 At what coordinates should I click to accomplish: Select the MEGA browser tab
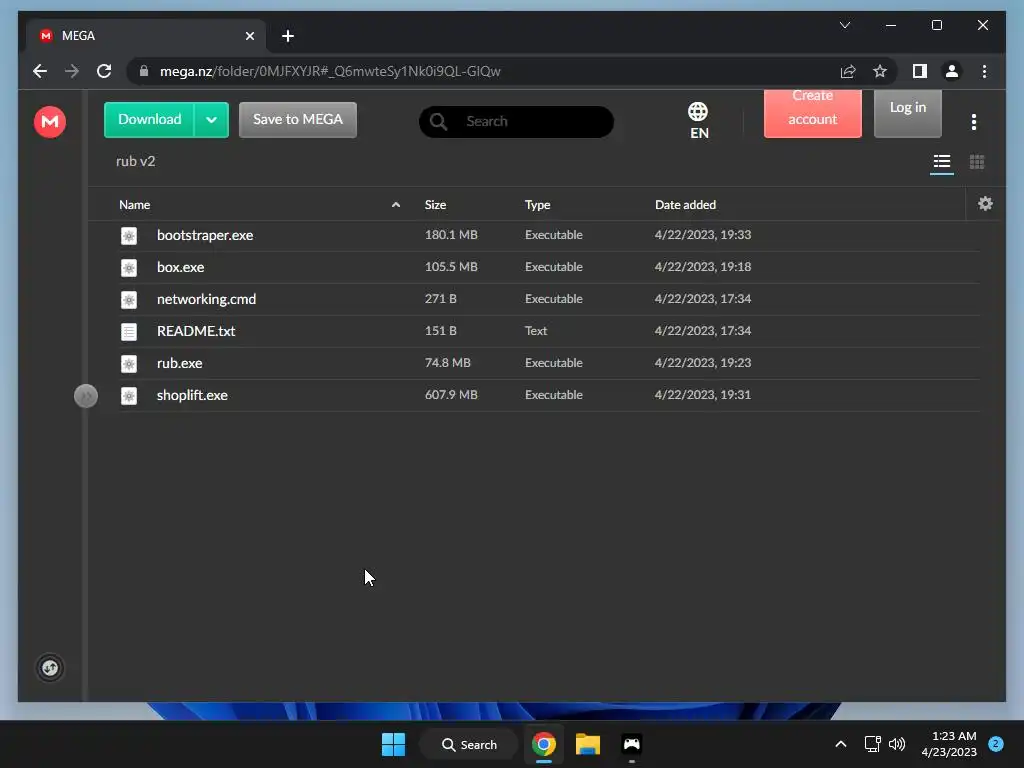145,36
